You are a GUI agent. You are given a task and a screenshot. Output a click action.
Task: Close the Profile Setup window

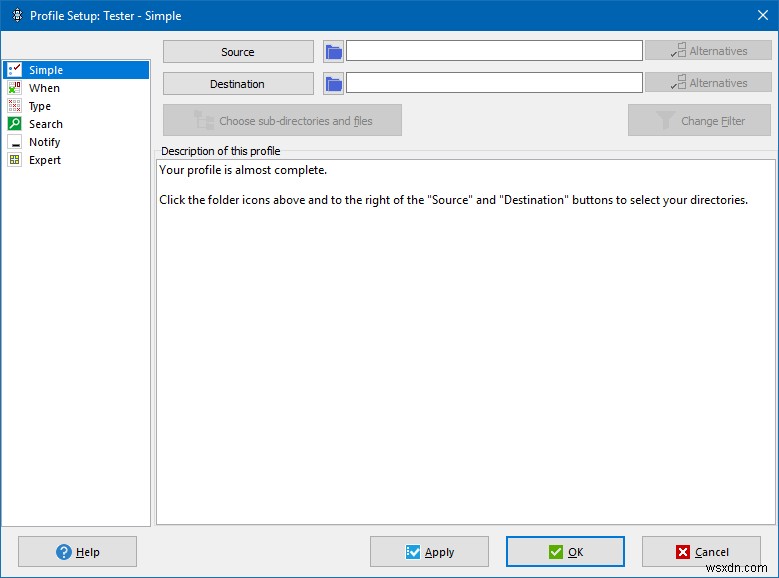click(x=763, y=15)
